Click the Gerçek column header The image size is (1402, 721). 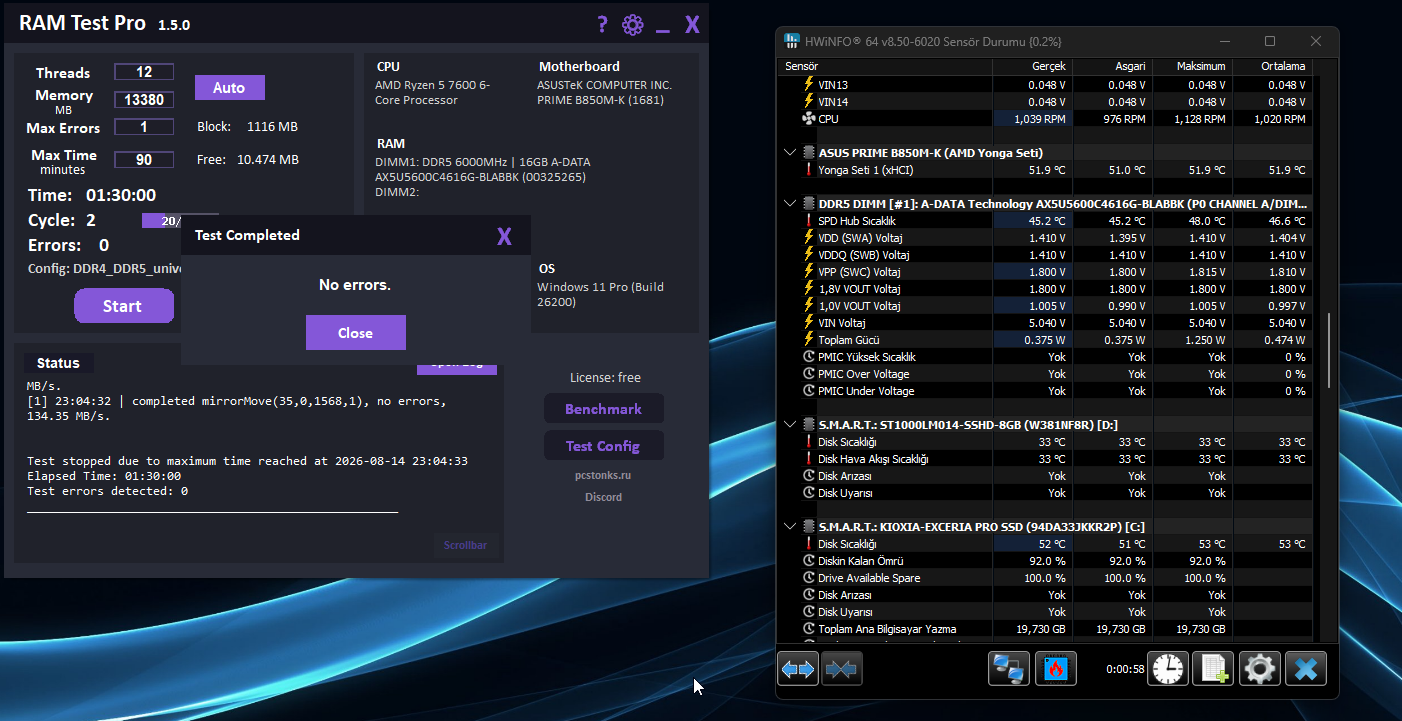pos(1031,66)
